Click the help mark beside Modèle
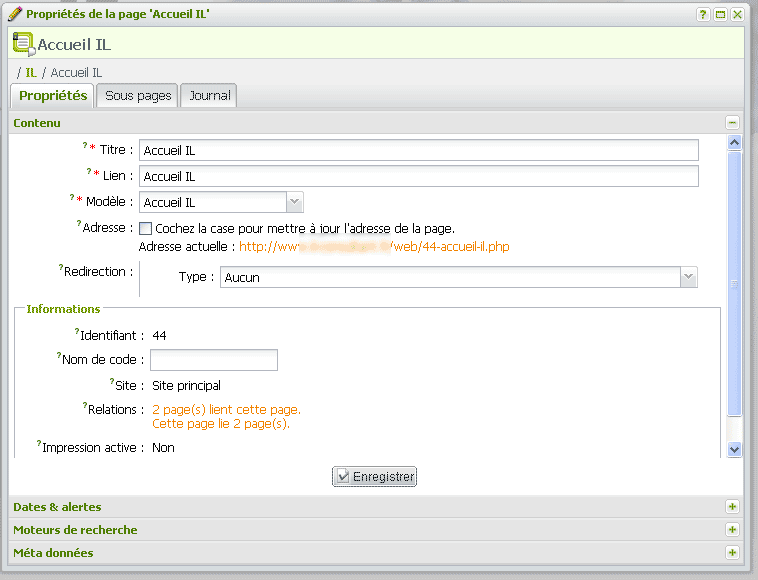This screenshot has height=580, width=758. (x=77, y=198)
